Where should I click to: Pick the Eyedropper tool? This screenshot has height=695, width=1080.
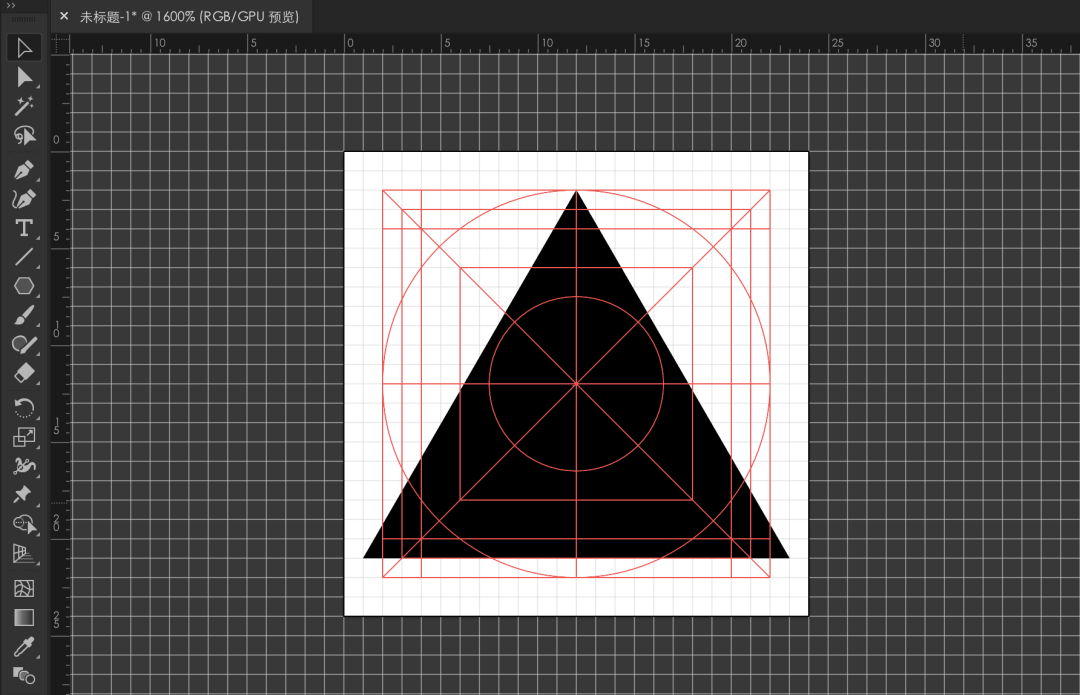coord(23,647)
